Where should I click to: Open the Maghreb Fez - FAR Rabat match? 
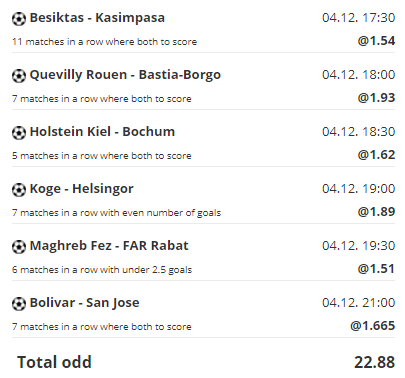[x=109, y=246]
